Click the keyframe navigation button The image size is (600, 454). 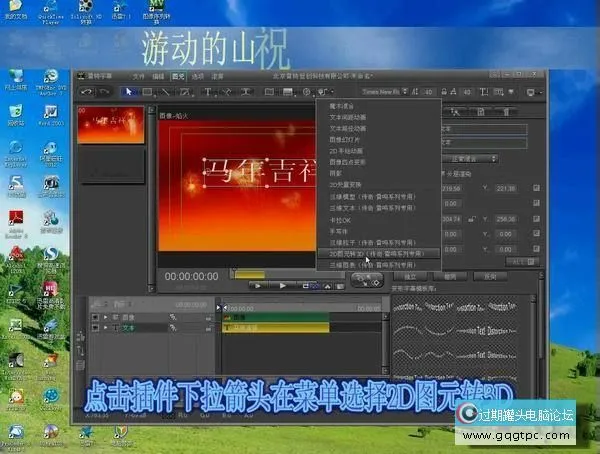pyautogui.click(x=367, y=280)
